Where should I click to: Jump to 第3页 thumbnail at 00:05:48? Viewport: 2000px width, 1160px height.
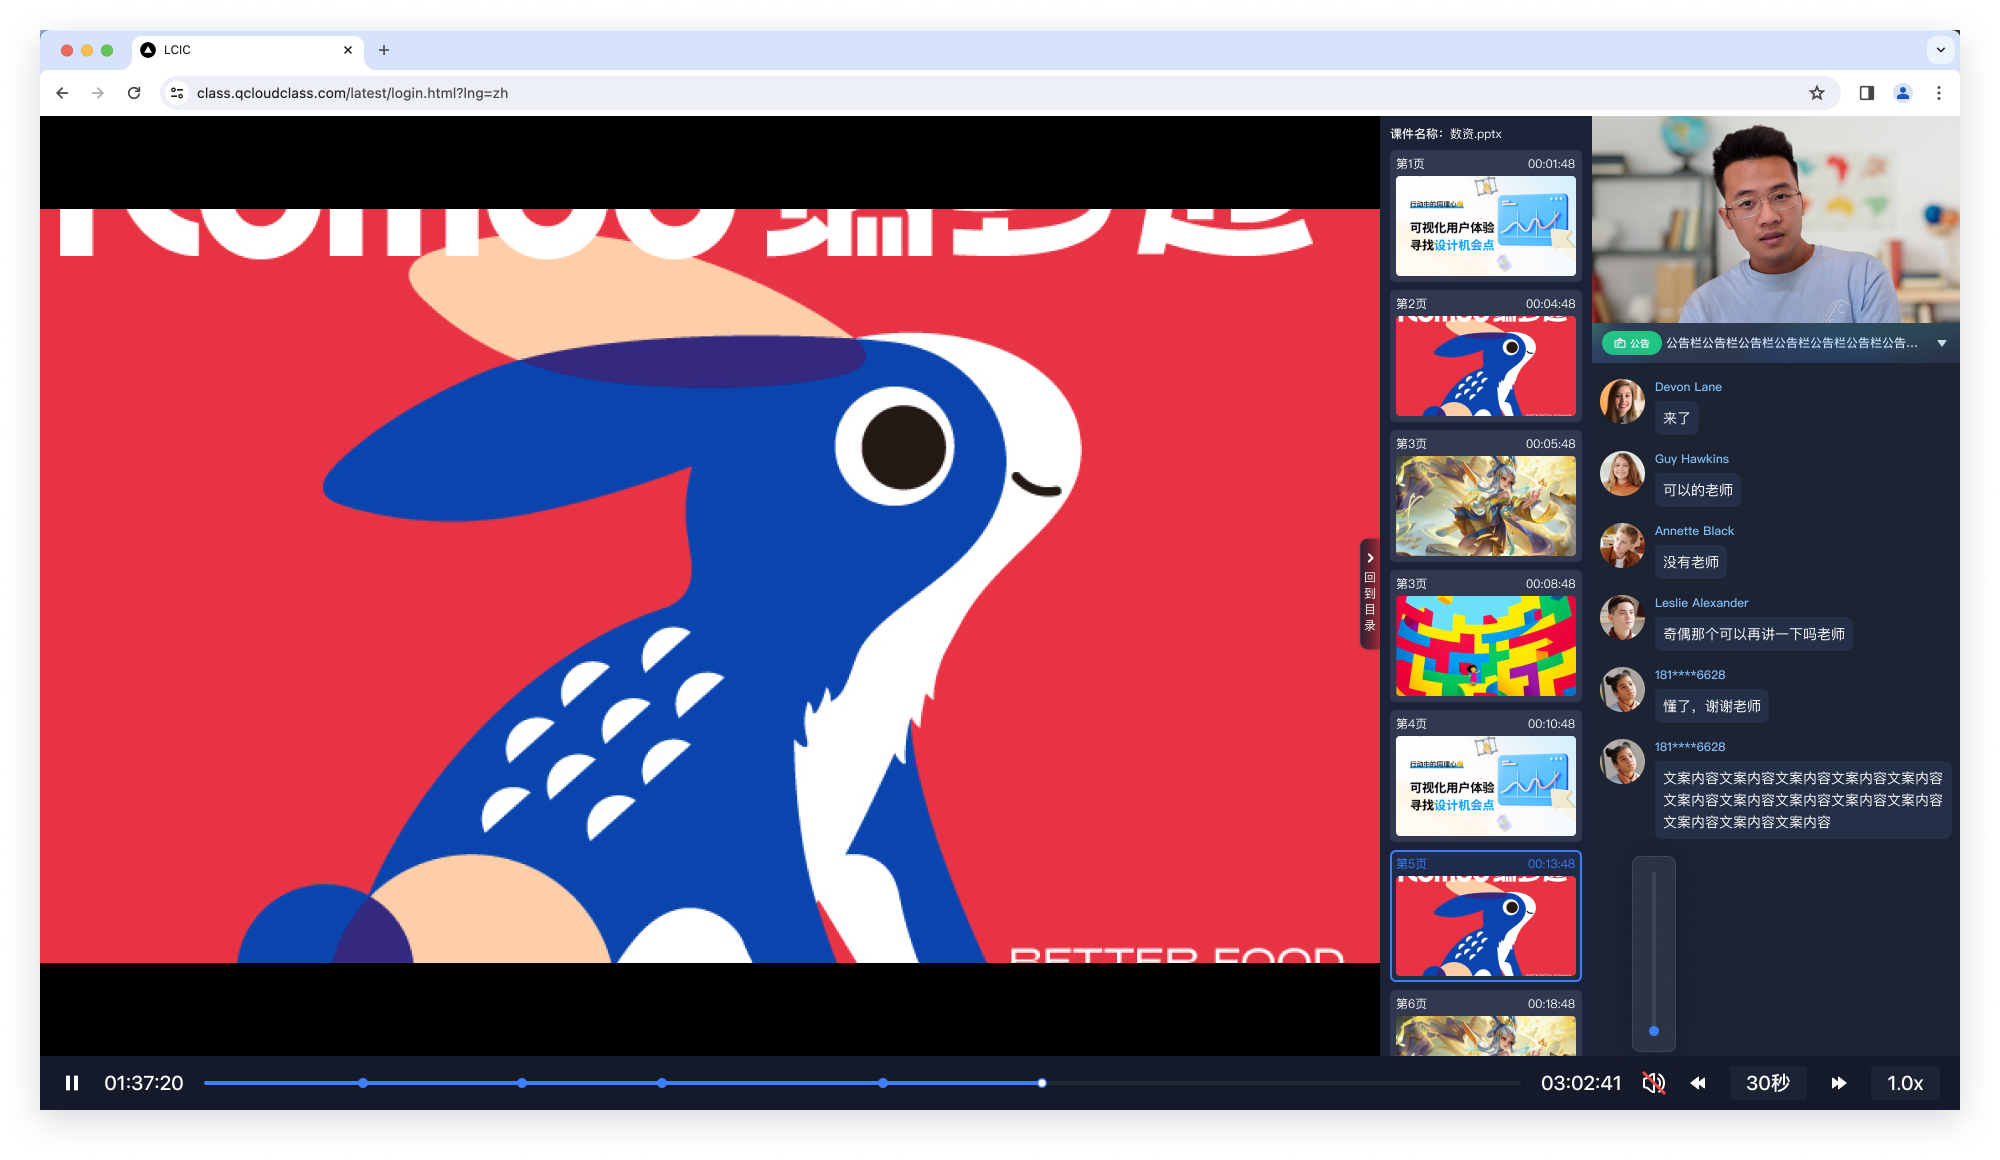(x=1485, y=506)
